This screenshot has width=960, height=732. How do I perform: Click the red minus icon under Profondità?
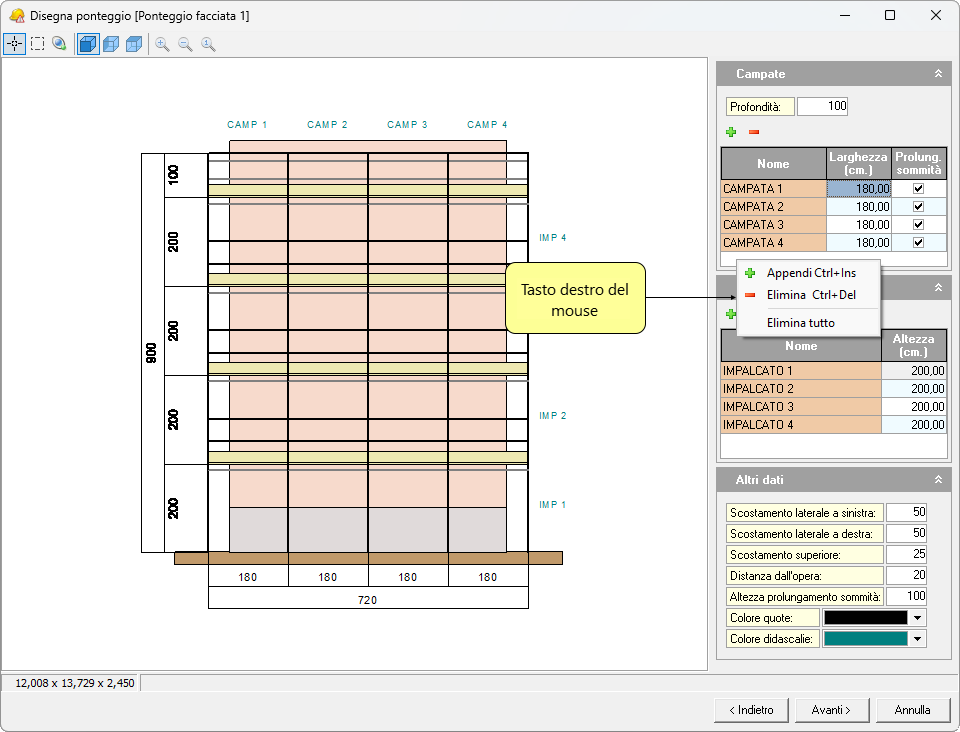pos(754,132)
